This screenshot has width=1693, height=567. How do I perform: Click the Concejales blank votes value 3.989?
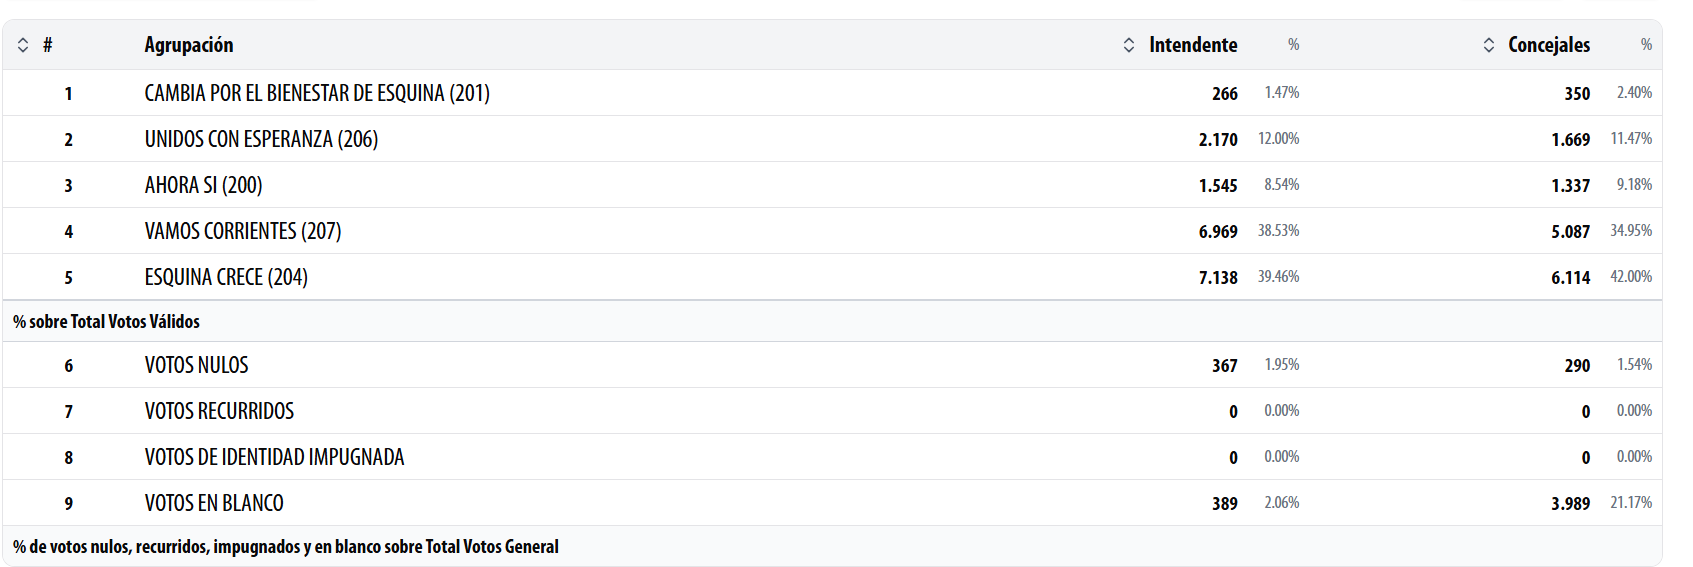[1570, 504]
